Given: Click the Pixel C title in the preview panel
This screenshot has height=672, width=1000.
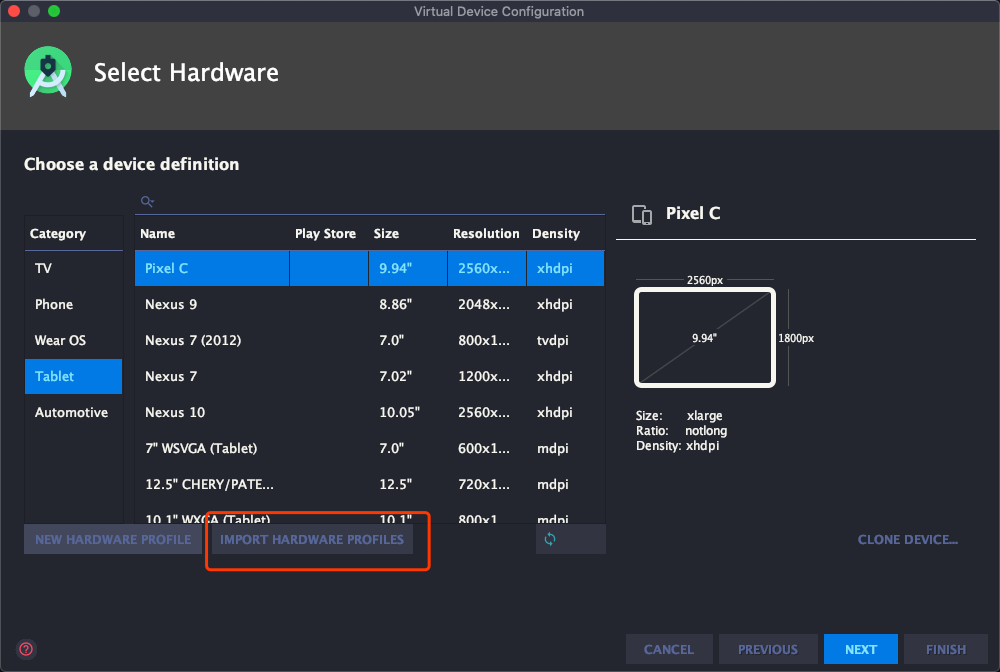Looking at the screenshot, I should tap(693, 214).
